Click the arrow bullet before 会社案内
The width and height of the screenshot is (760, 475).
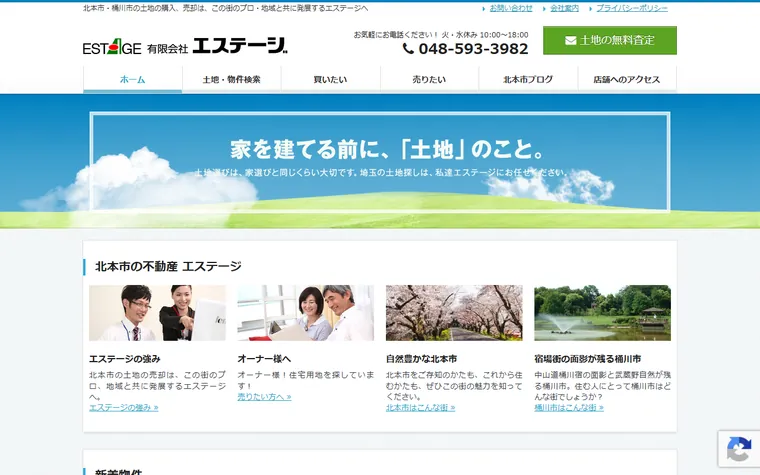pos(544,9)
